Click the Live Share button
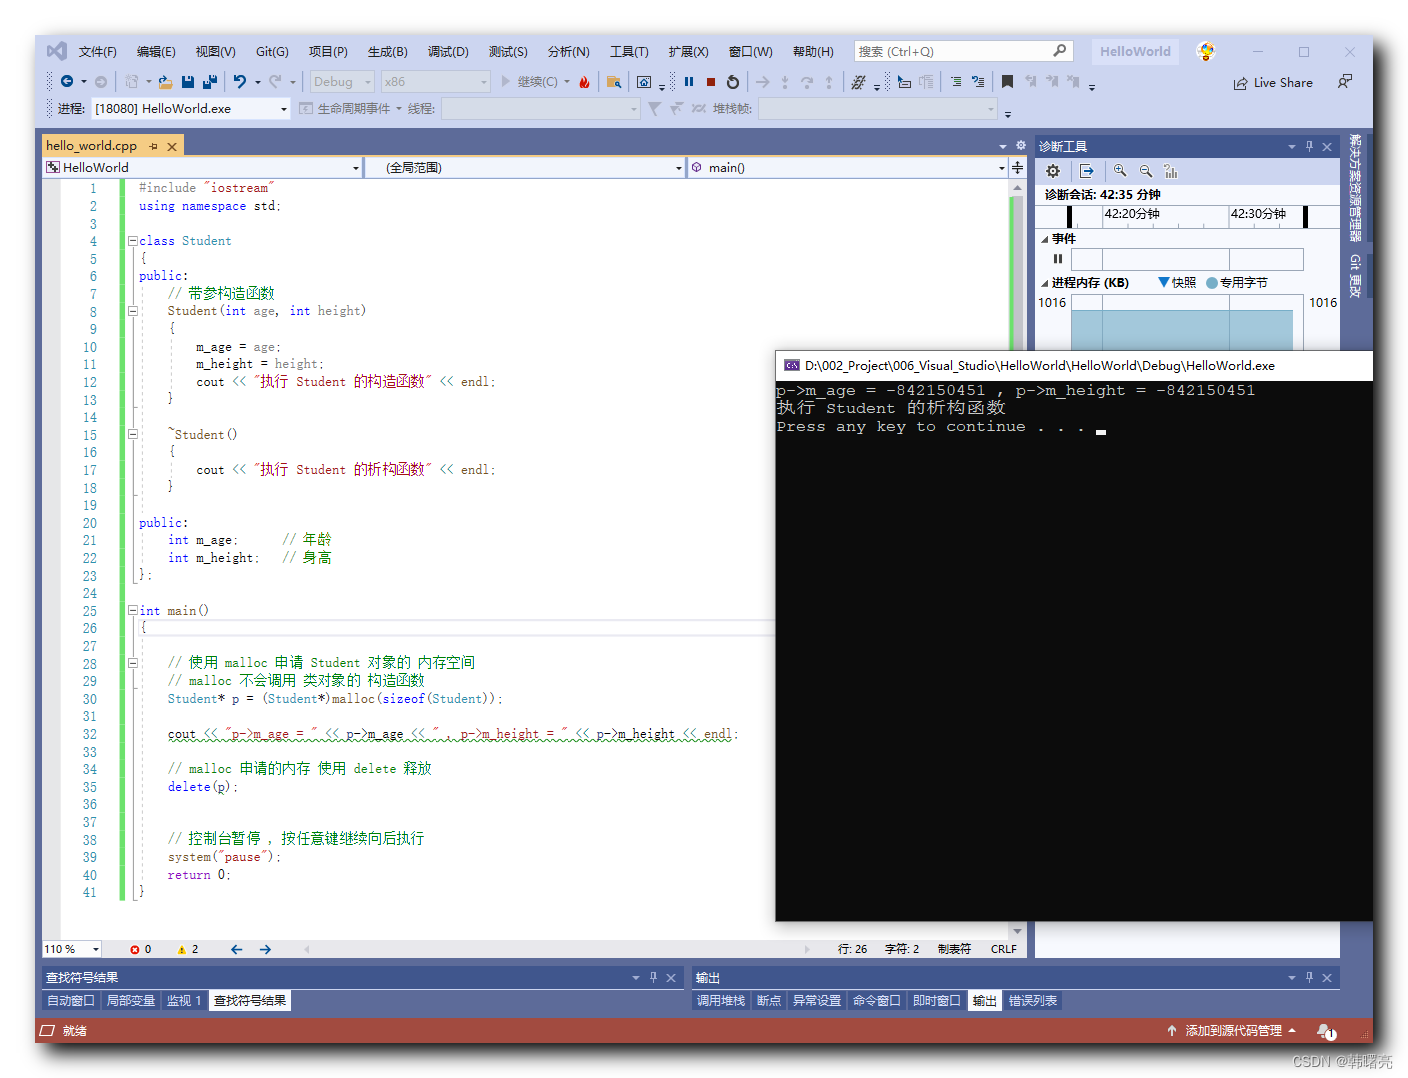This screenshot has height=1078, width=1408. coord(1273,83)
